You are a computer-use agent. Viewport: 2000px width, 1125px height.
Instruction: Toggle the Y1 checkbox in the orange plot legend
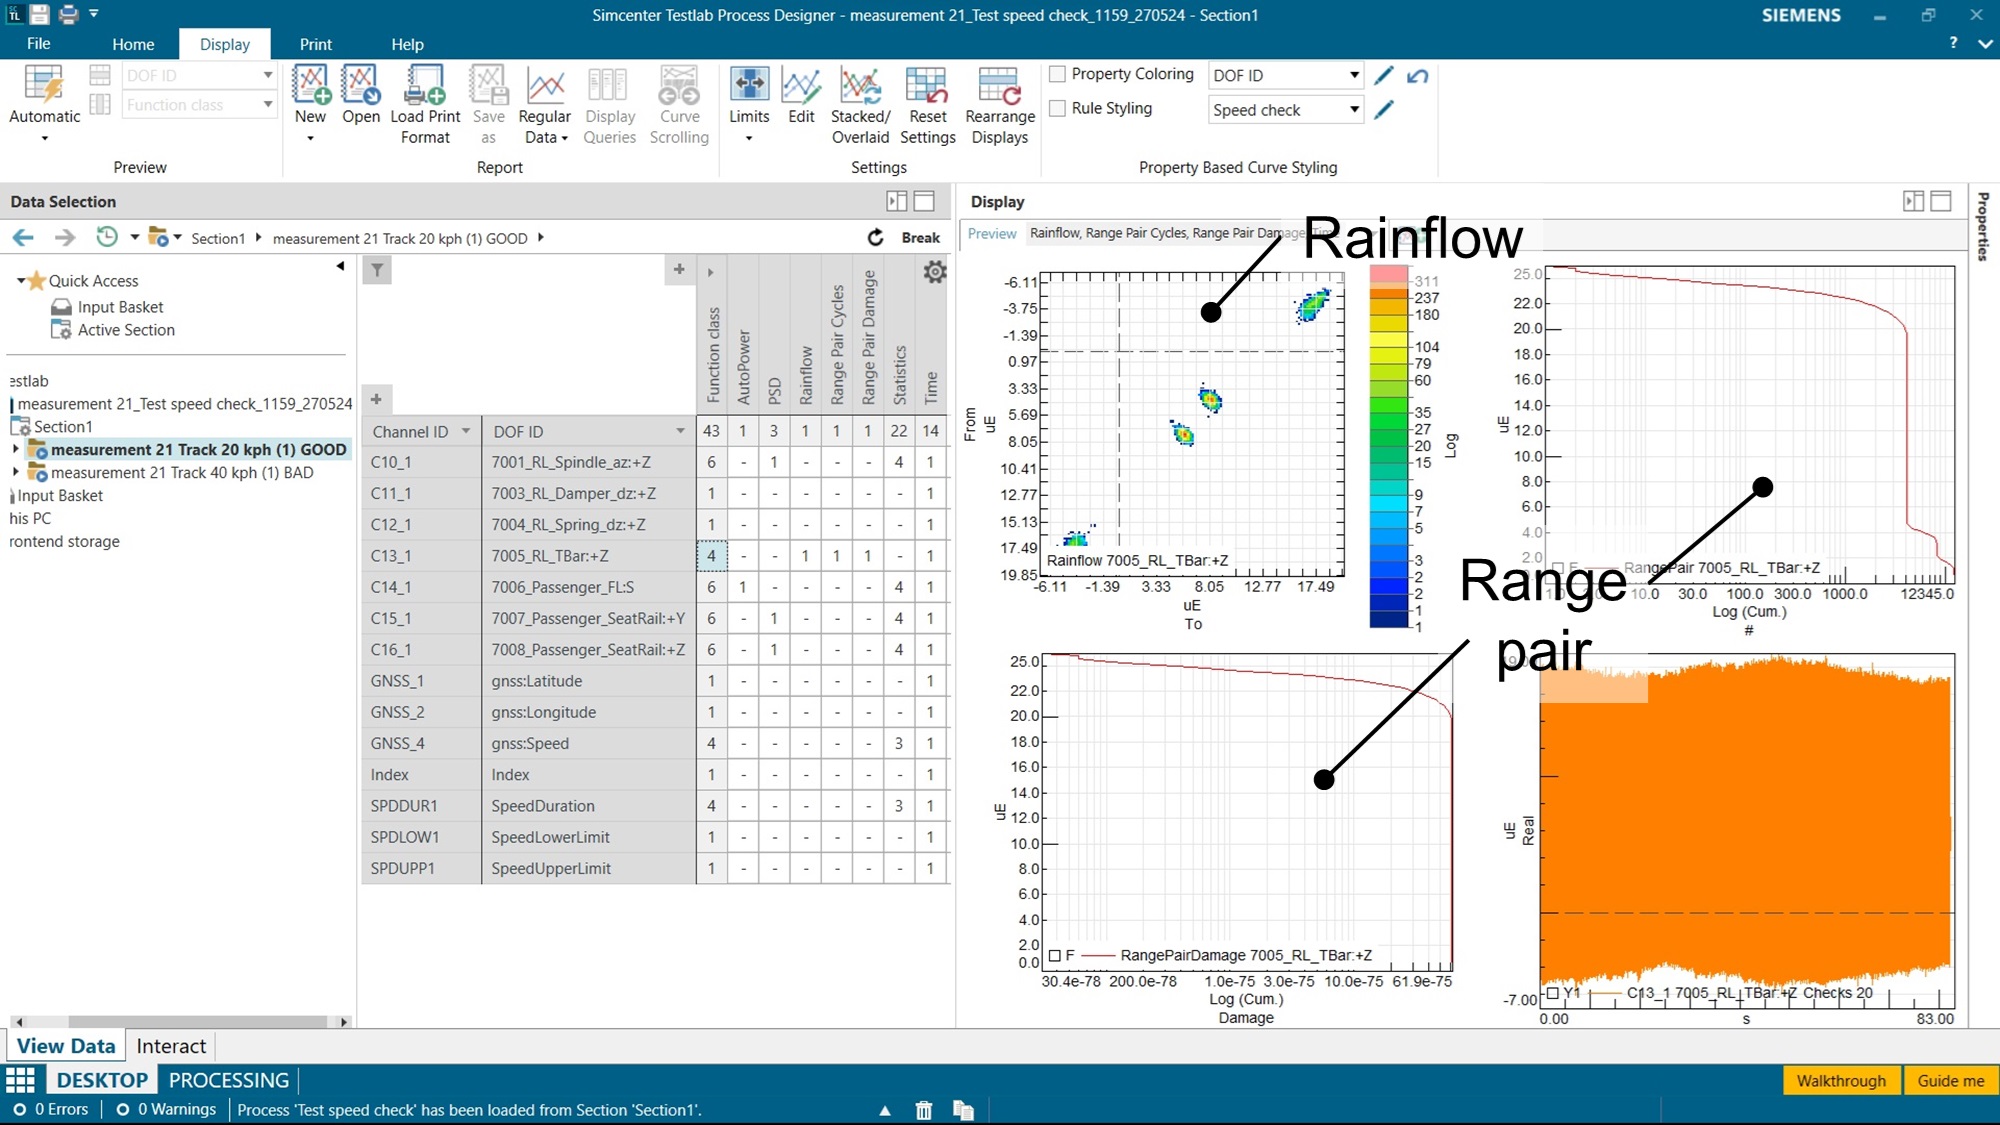(1552, 993)
